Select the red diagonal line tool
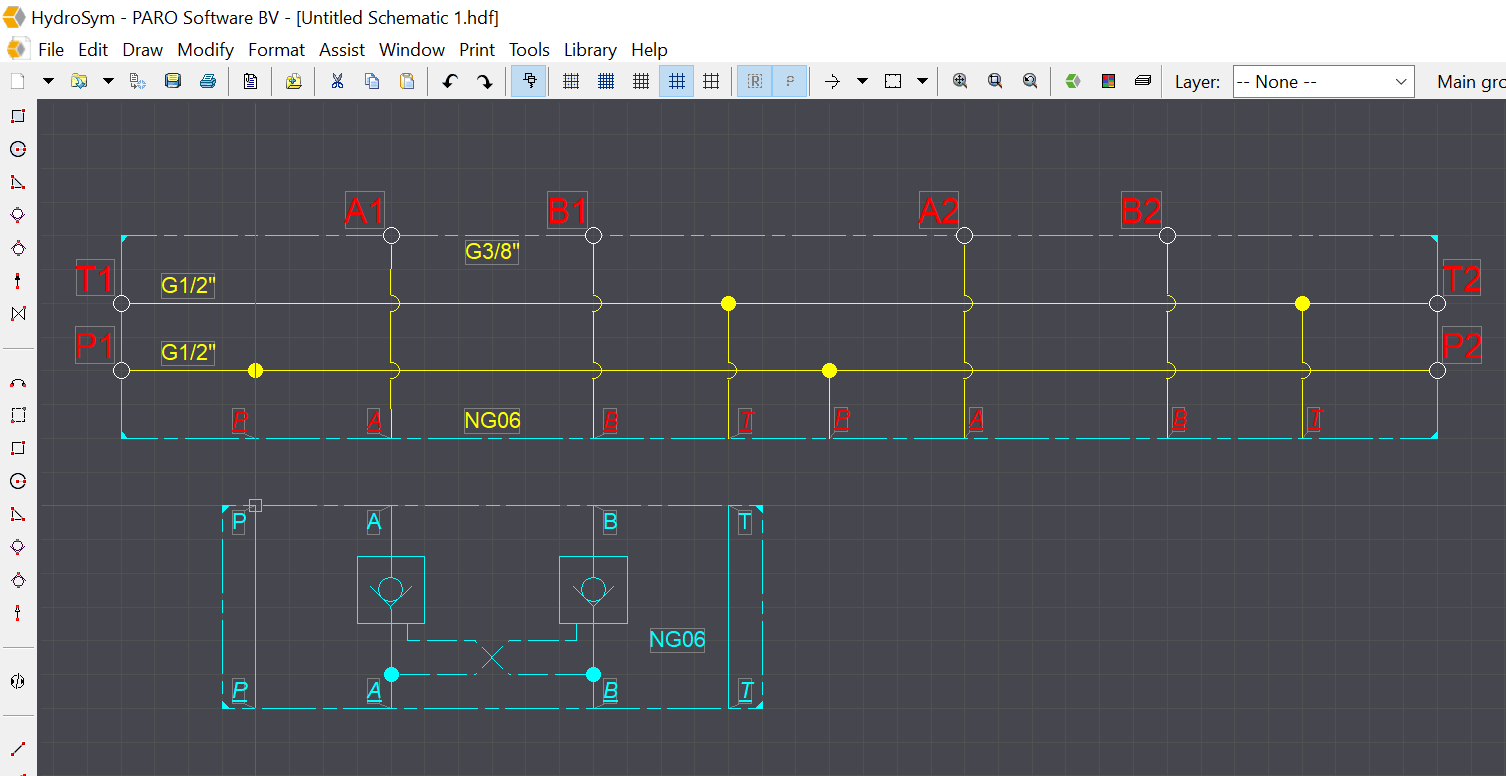 click(x=17, y=749)
